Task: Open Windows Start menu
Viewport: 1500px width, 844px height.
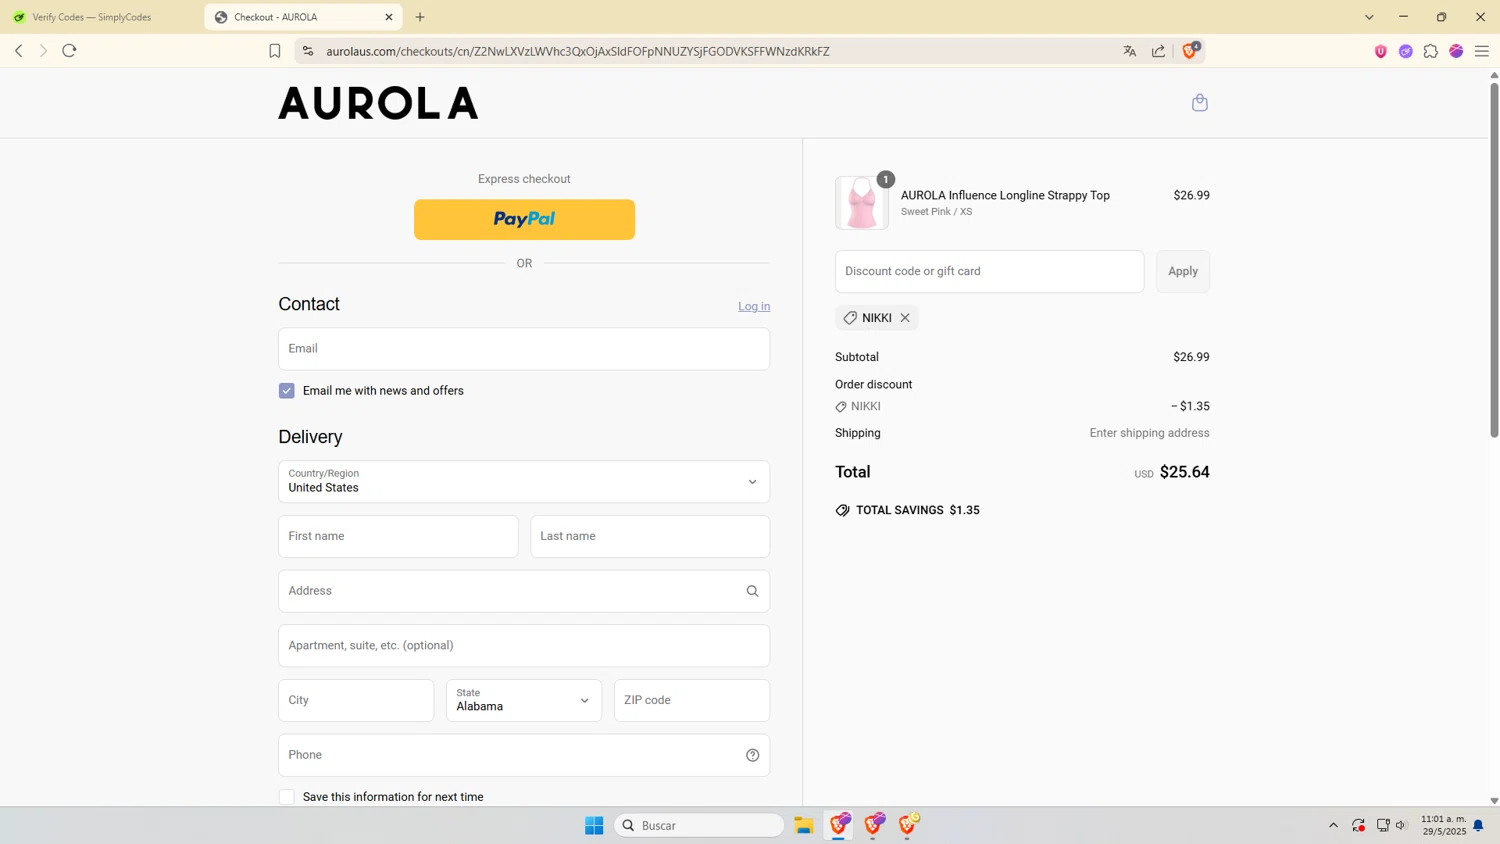Action: click(594, 825)
